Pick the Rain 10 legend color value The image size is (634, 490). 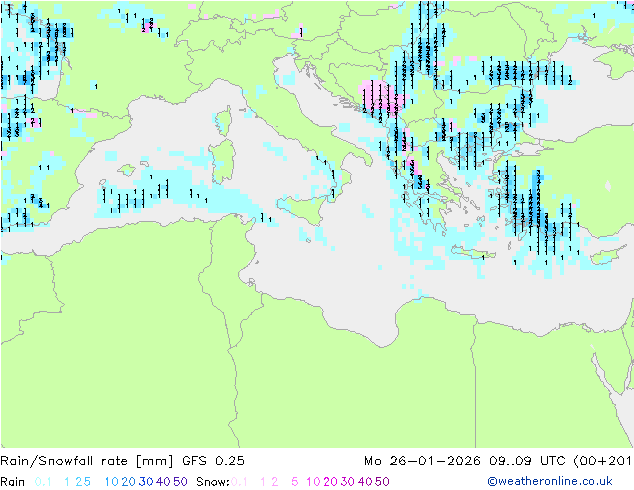pos(111,482)
